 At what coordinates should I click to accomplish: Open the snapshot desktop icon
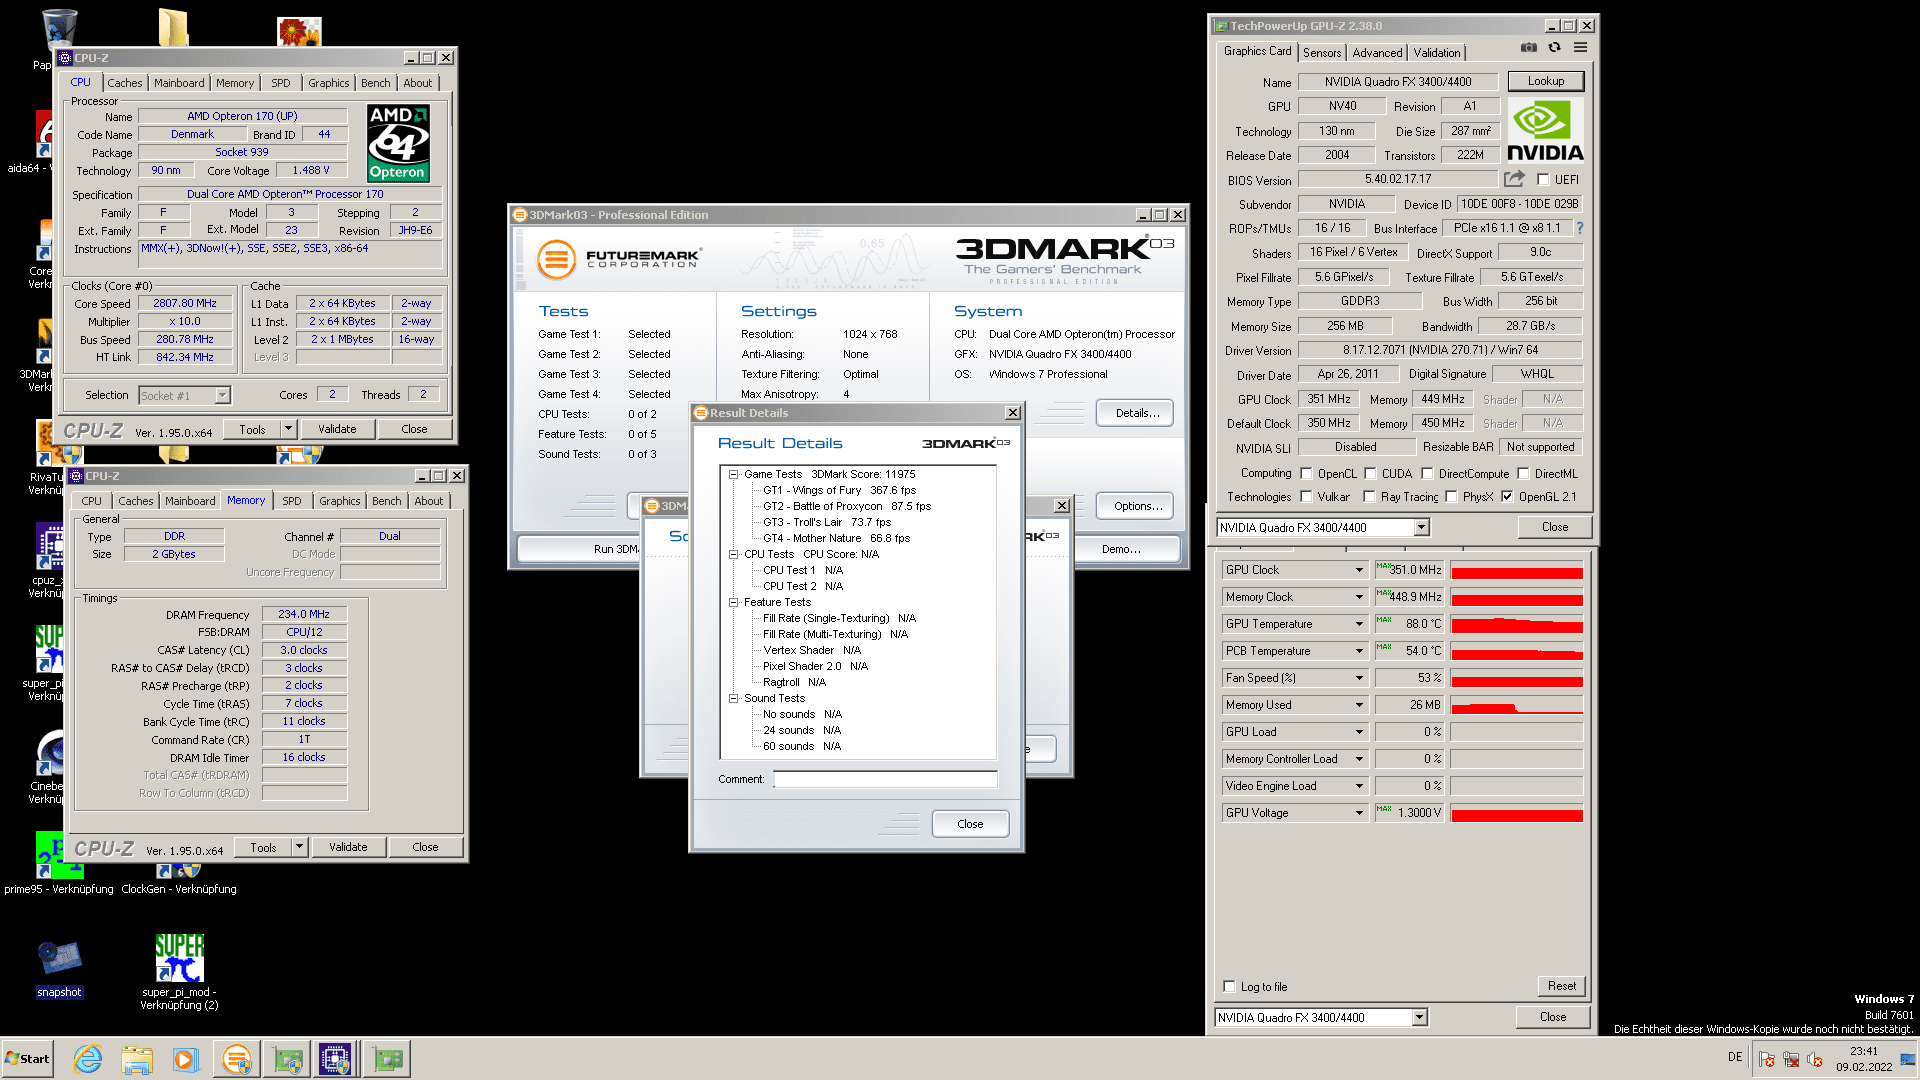[59, 967]
